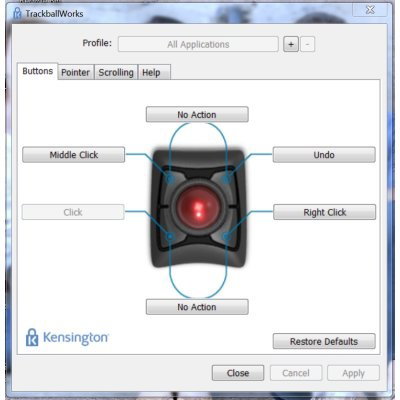Select the top-right trackball button marker

tap(227, 179)
